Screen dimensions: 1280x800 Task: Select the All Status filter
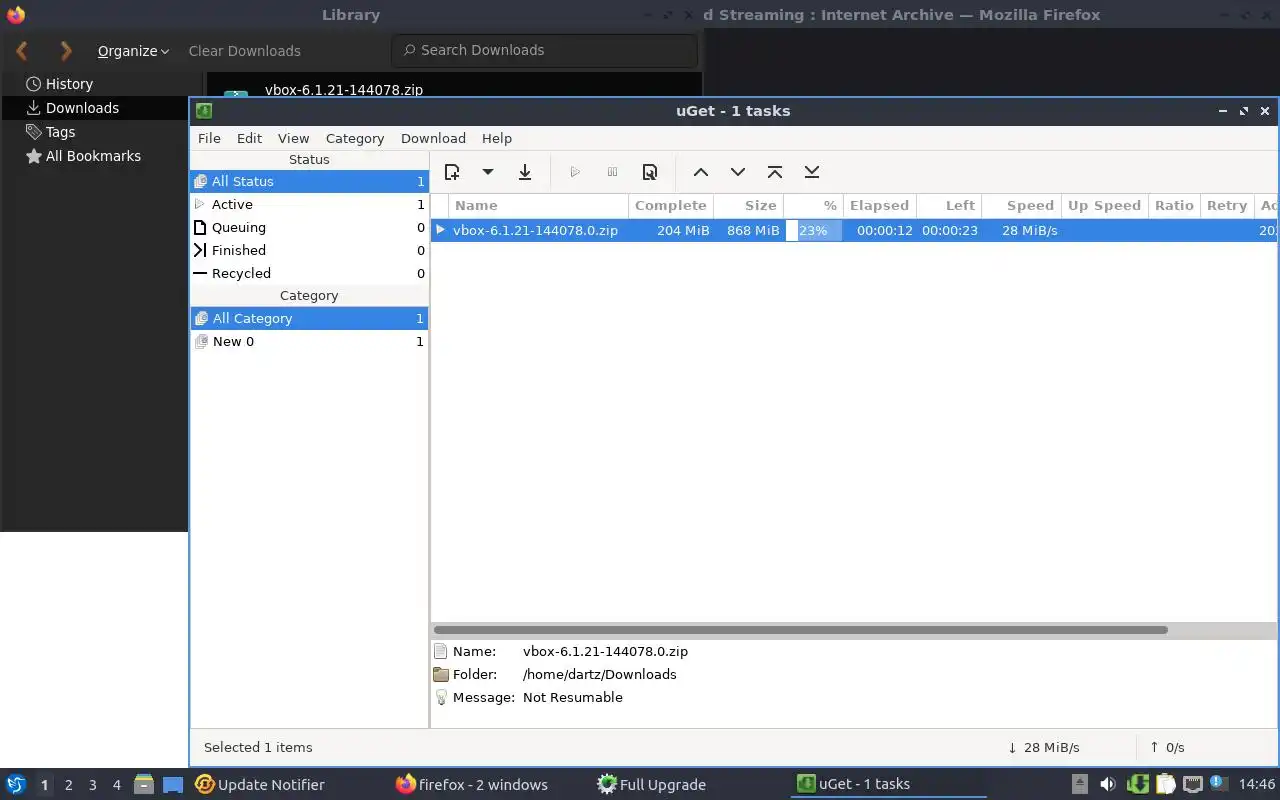309,181
